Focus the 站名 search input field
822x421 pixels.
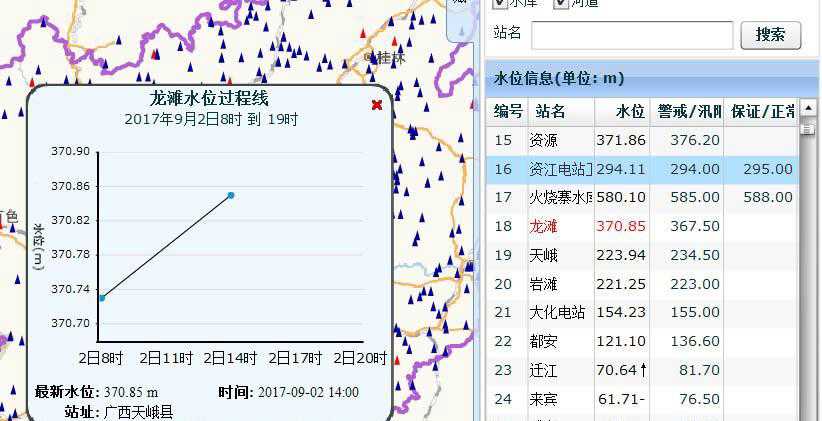coord(632,35)
